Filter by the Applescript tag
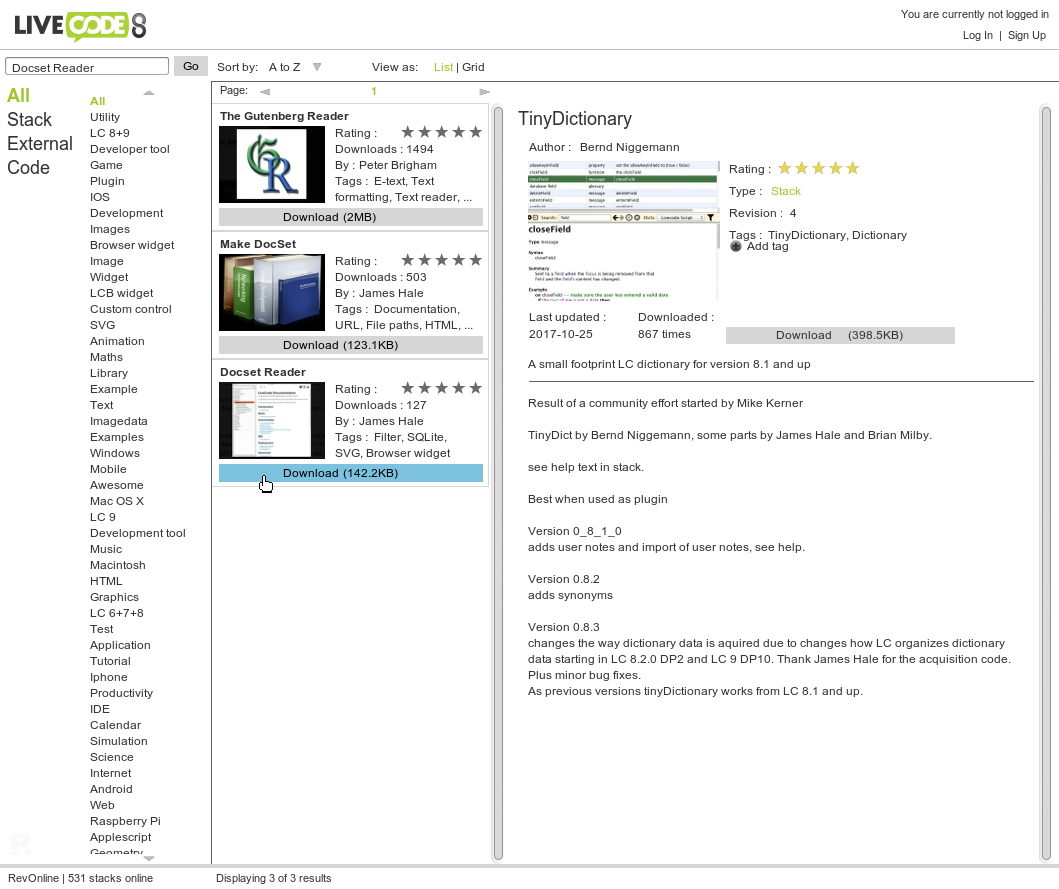The image size is (1059, 889). (x=120, y=837)
